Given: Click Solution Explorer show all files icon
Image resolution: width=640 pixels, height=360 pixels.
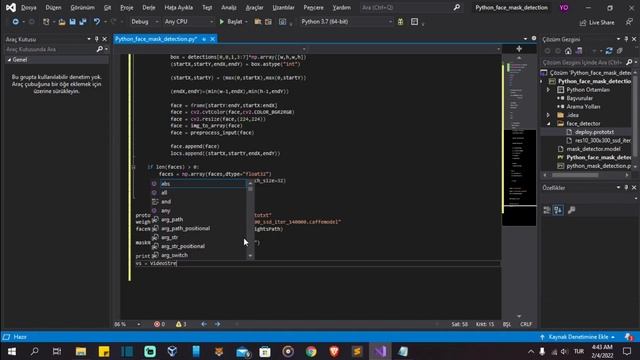Looking at the screenshot, I should pos(620,51).
